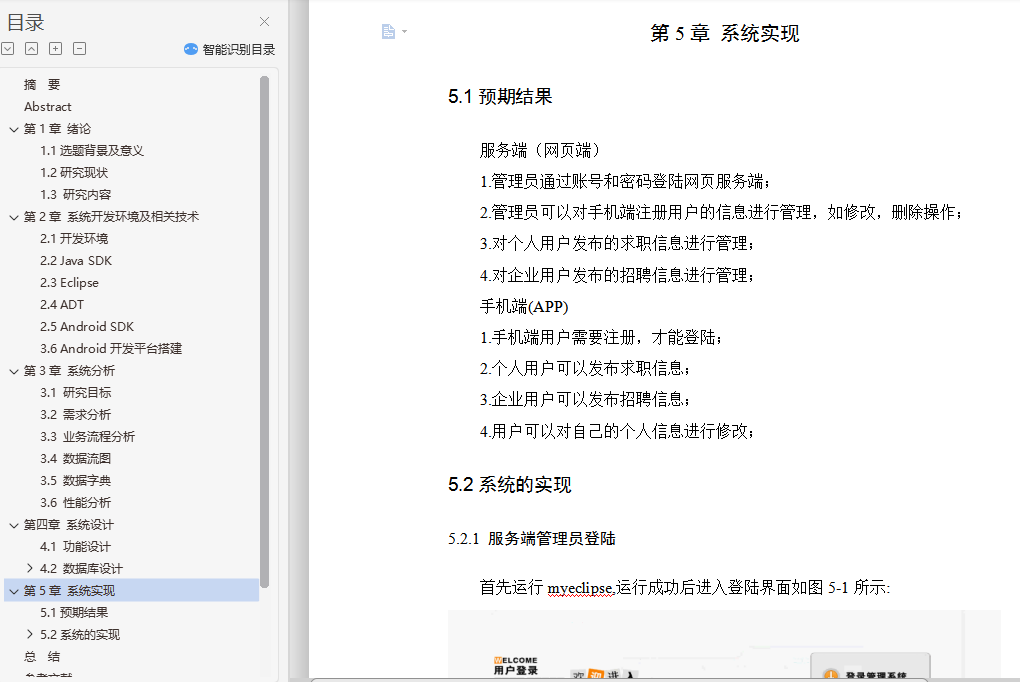This screenshot has height=682, width=1020.
Task: Open the document page options icon
Action: pos(388,31)
